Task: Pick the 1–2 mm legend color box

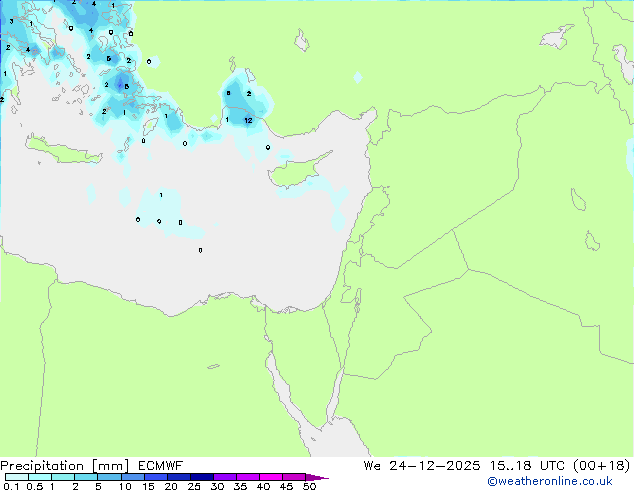Action: pyautogui.click(x=63, y=477)
